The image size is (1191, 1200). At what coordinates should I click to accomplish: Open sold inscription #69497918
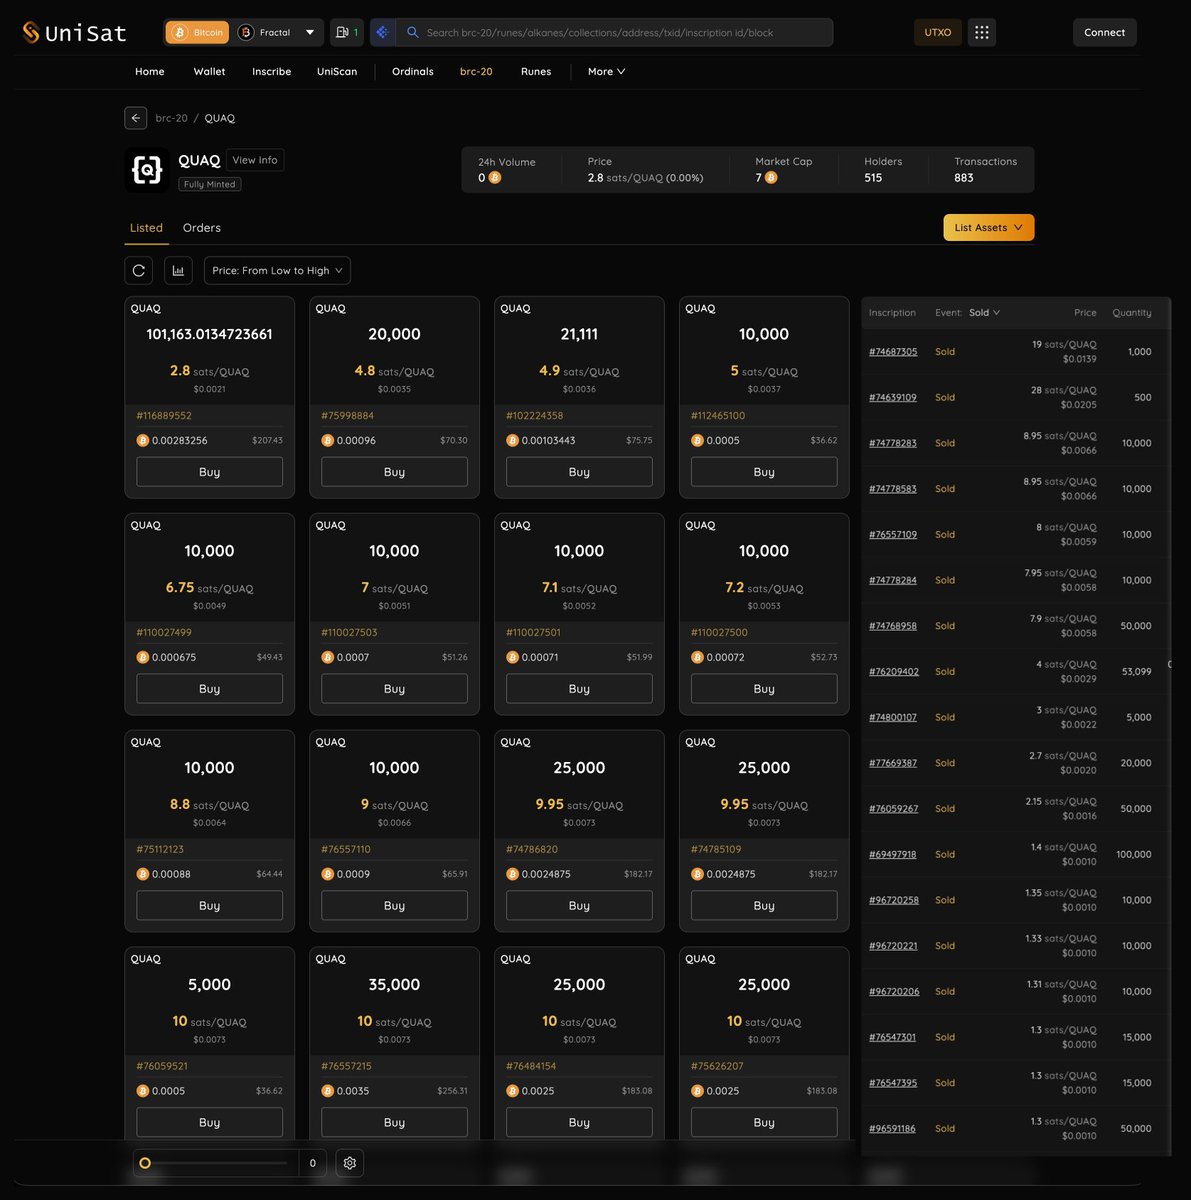893,855
